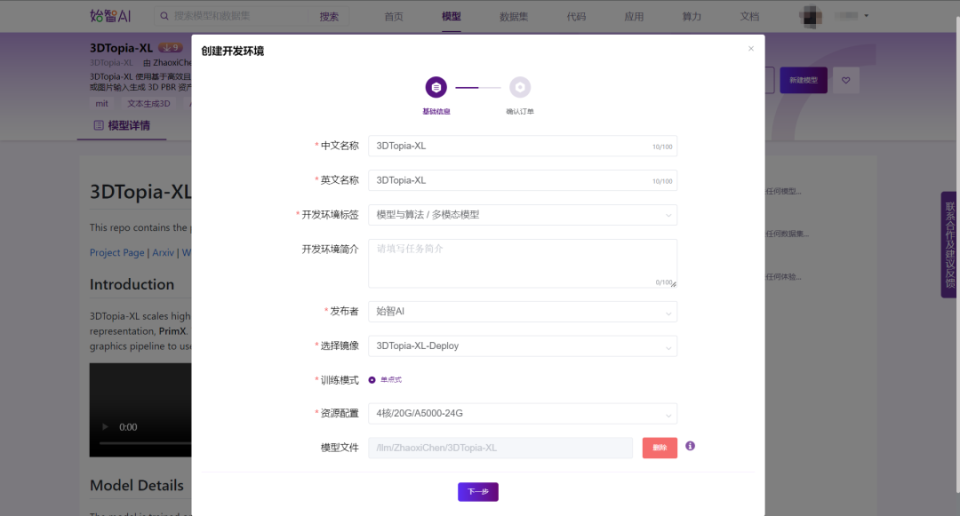Click the Project Page link
The height and width of the screenshot is (516, 960).
pos(117,252)
